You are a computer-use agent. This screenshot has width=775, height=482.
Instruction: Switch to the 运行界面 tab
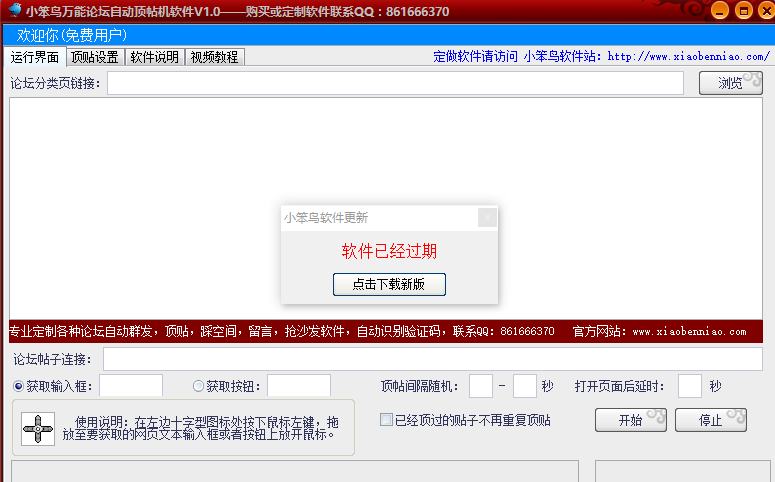[x=35, y=57]
